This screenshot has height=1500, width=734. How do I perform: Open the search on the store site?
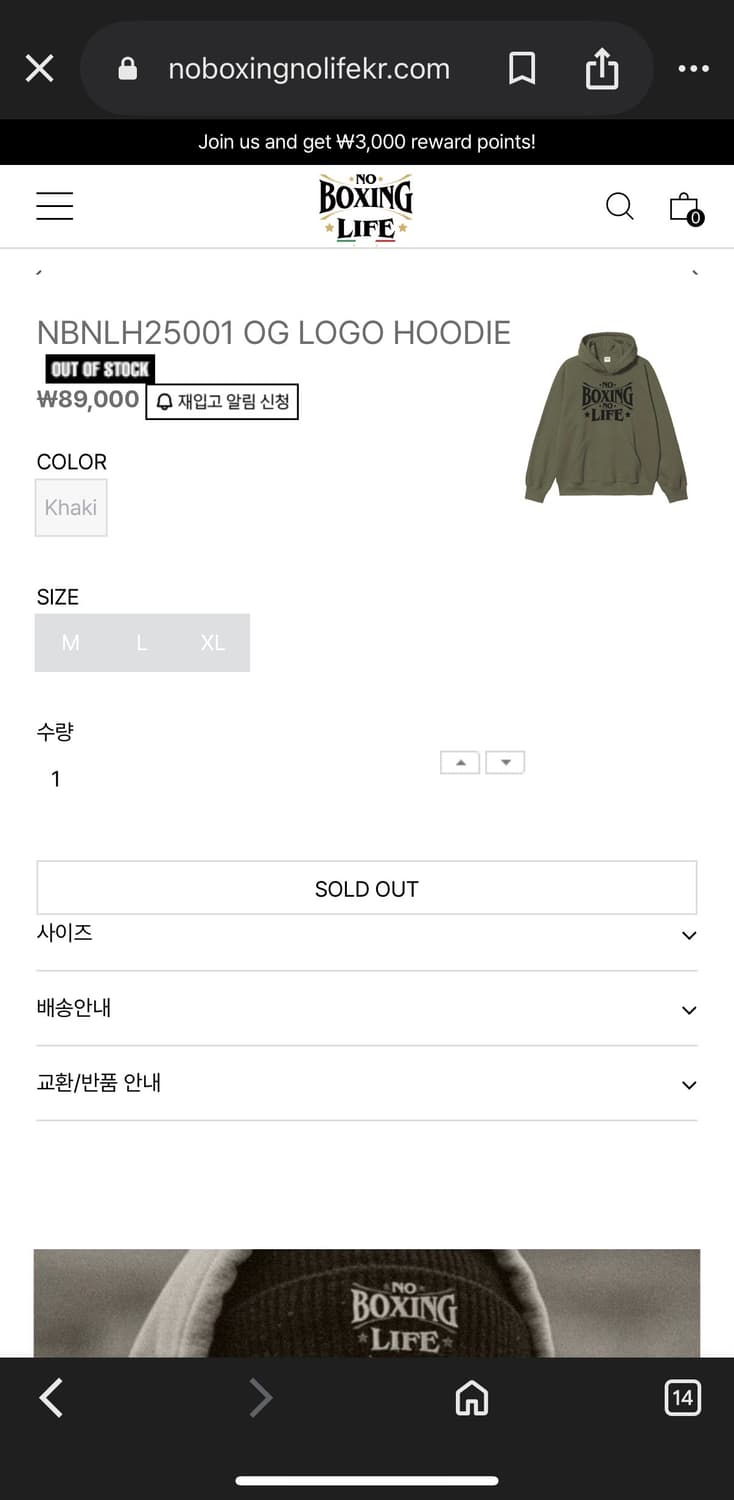pos(619,206)
